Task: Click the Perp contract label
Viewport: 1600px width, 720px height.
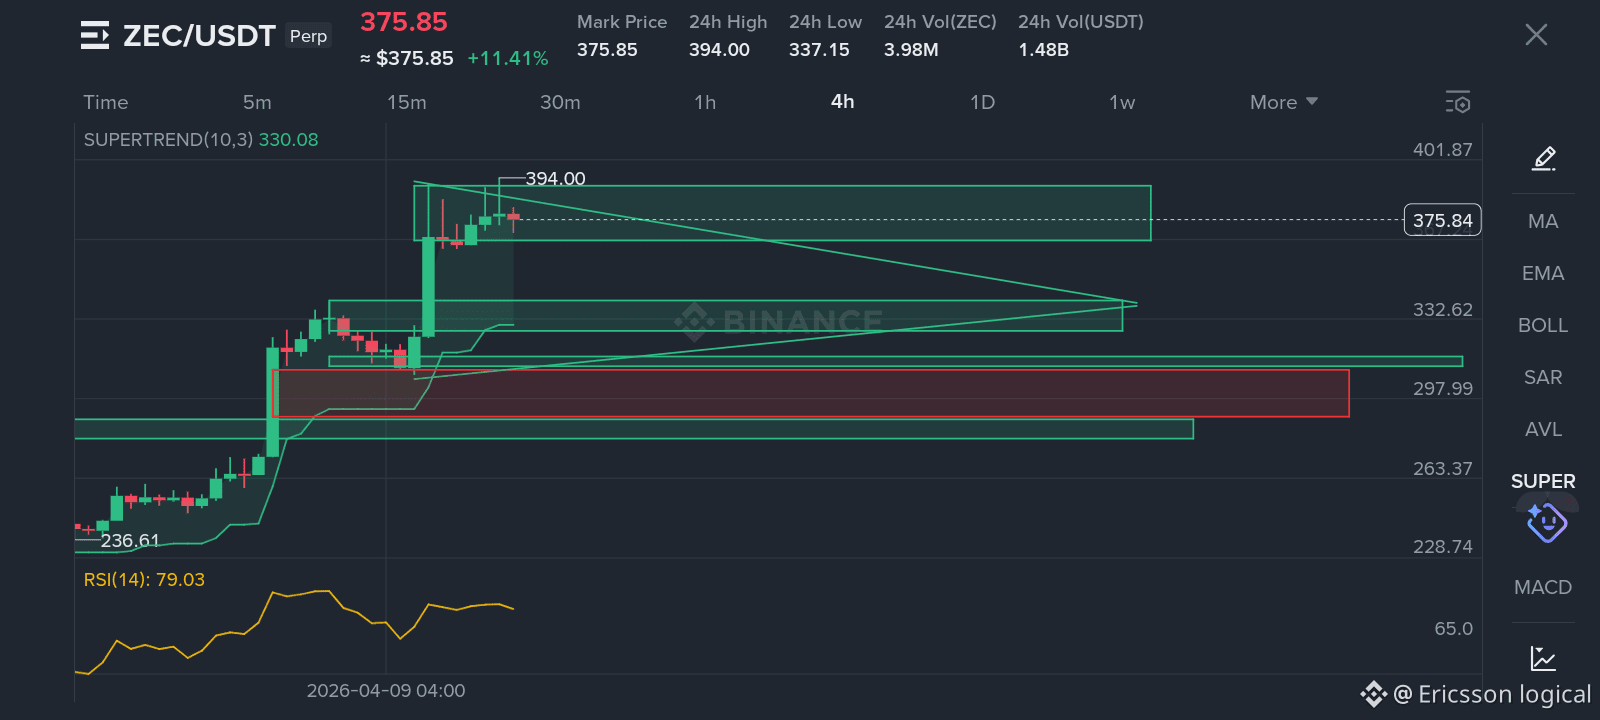Action: tap(308, 36)
